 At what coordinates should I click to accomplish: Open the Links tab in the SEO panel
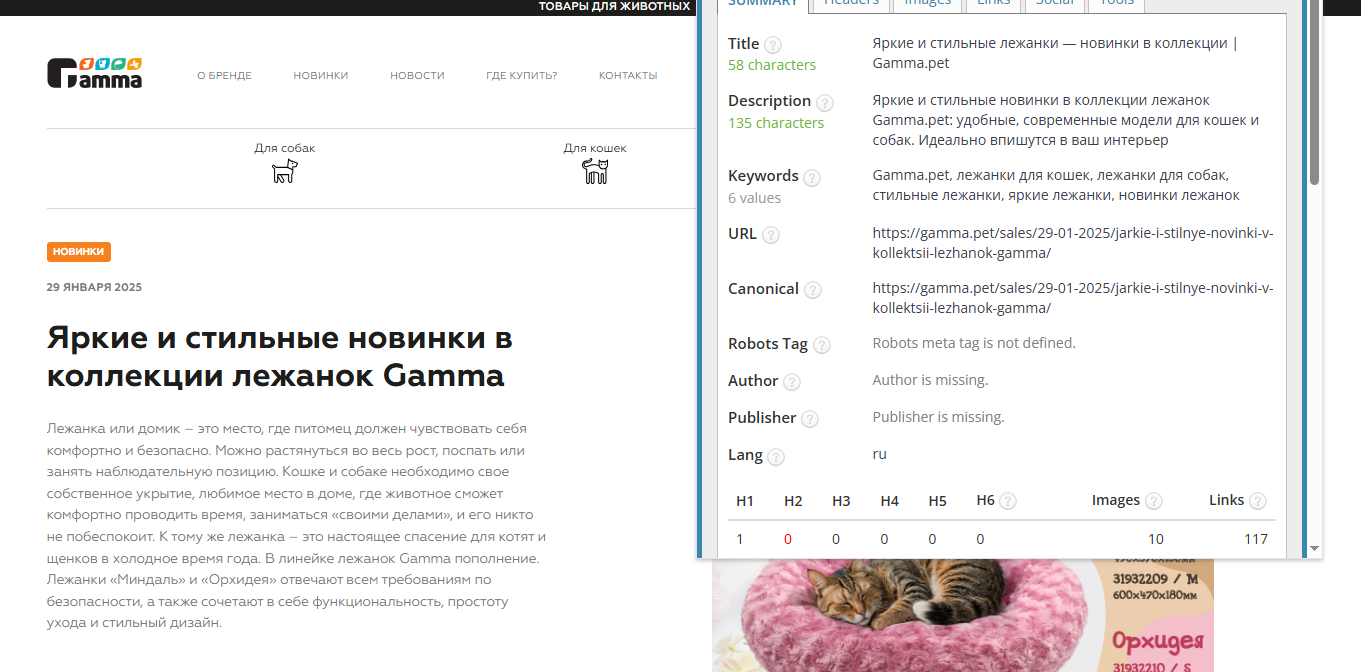coord(995,4)
